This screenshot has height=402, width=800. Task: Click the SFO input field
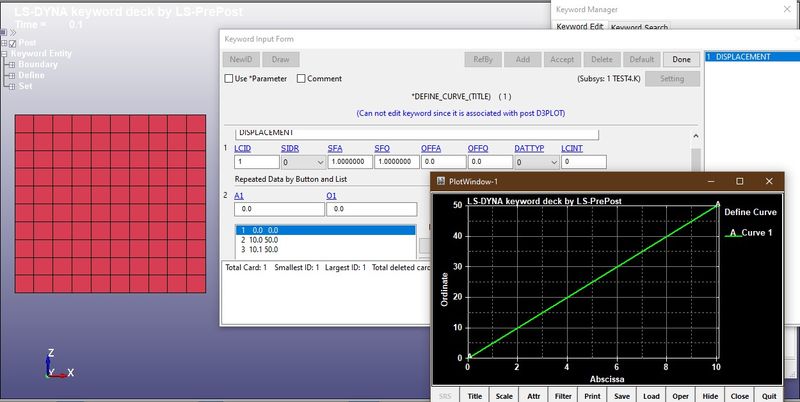pos(397,162)
